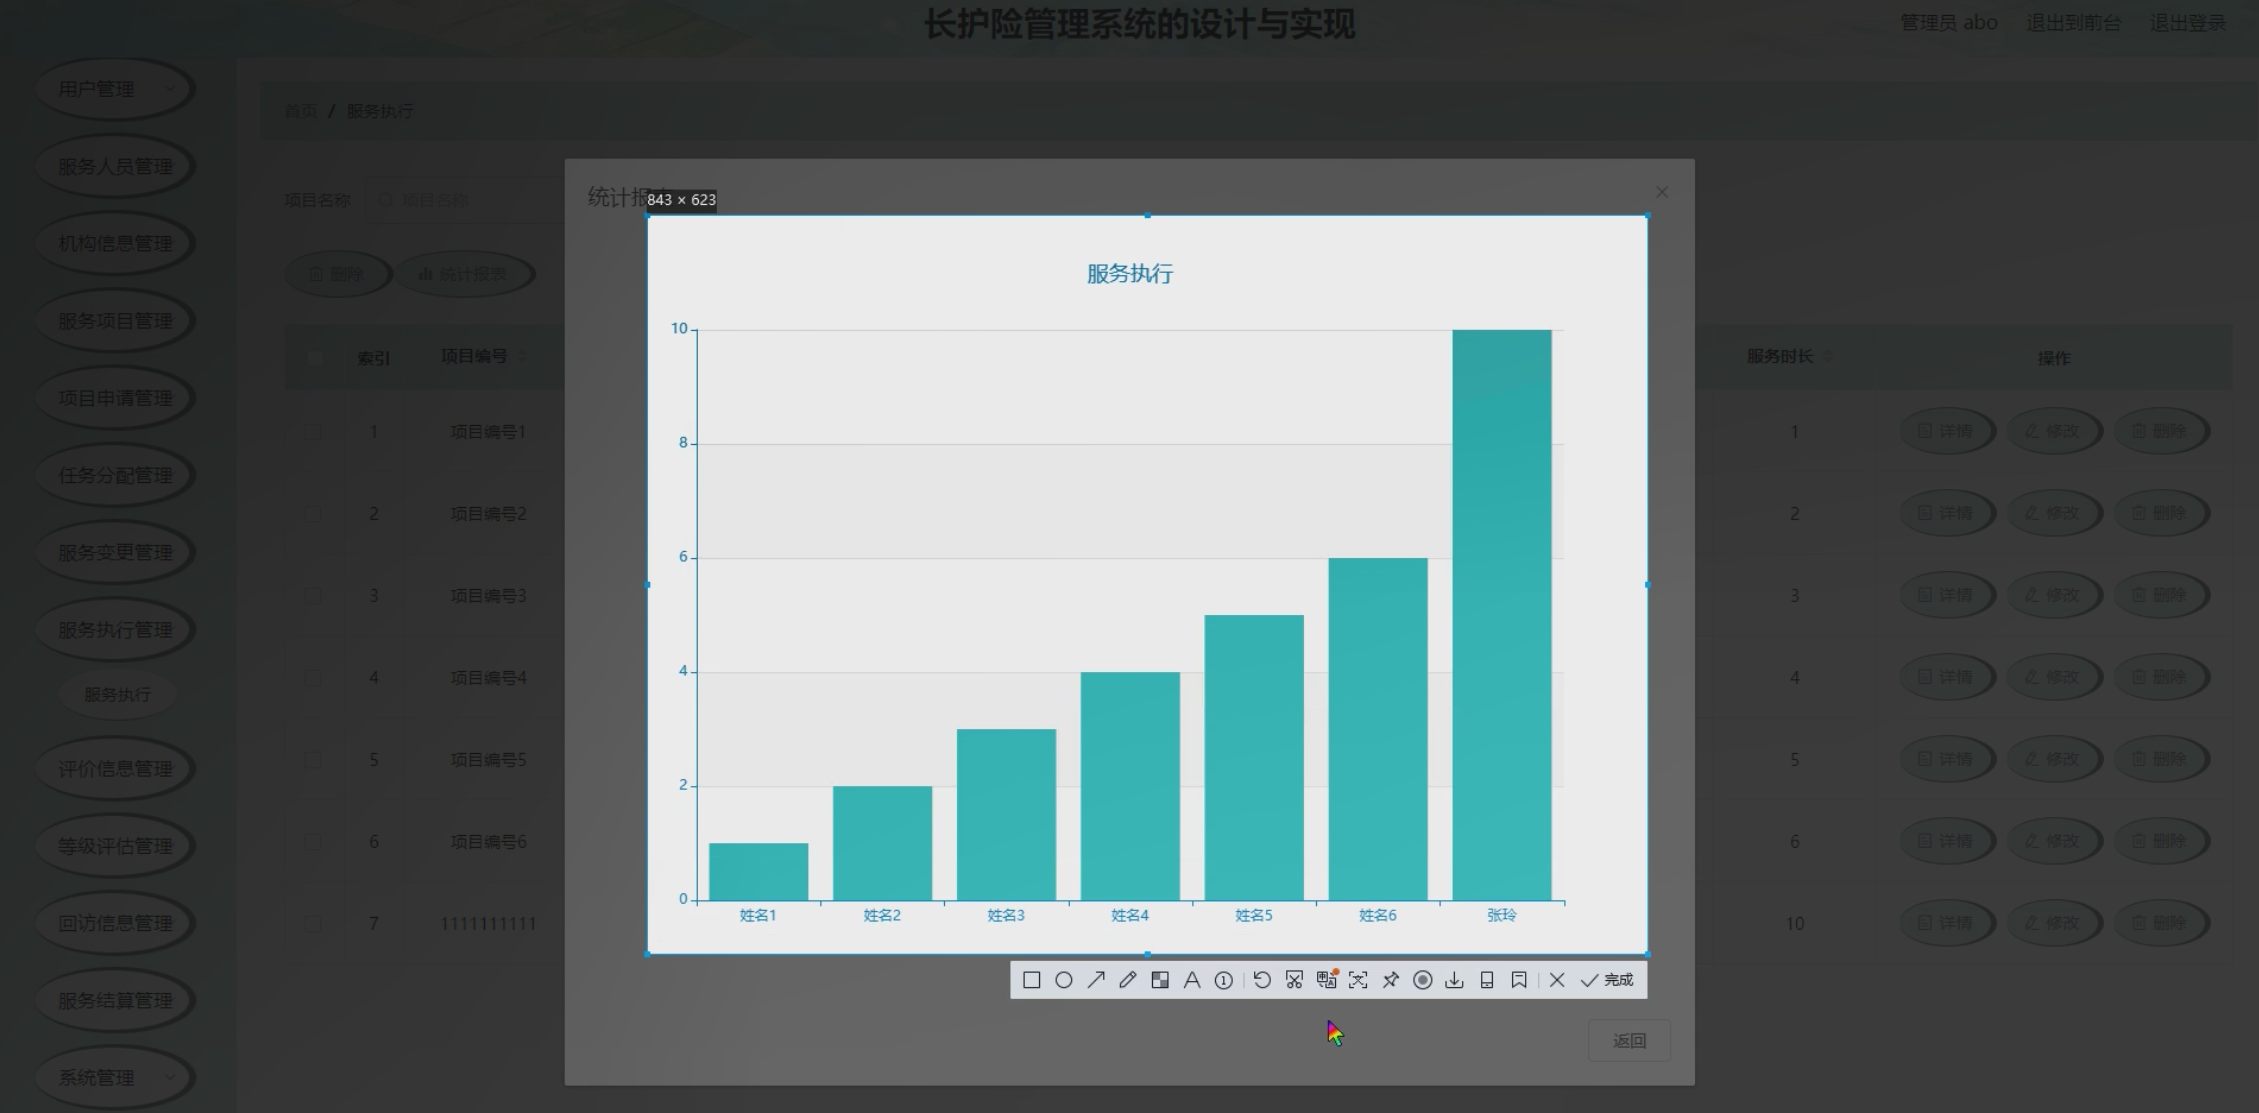Start screen recording from toolbar

[1422, 980]
